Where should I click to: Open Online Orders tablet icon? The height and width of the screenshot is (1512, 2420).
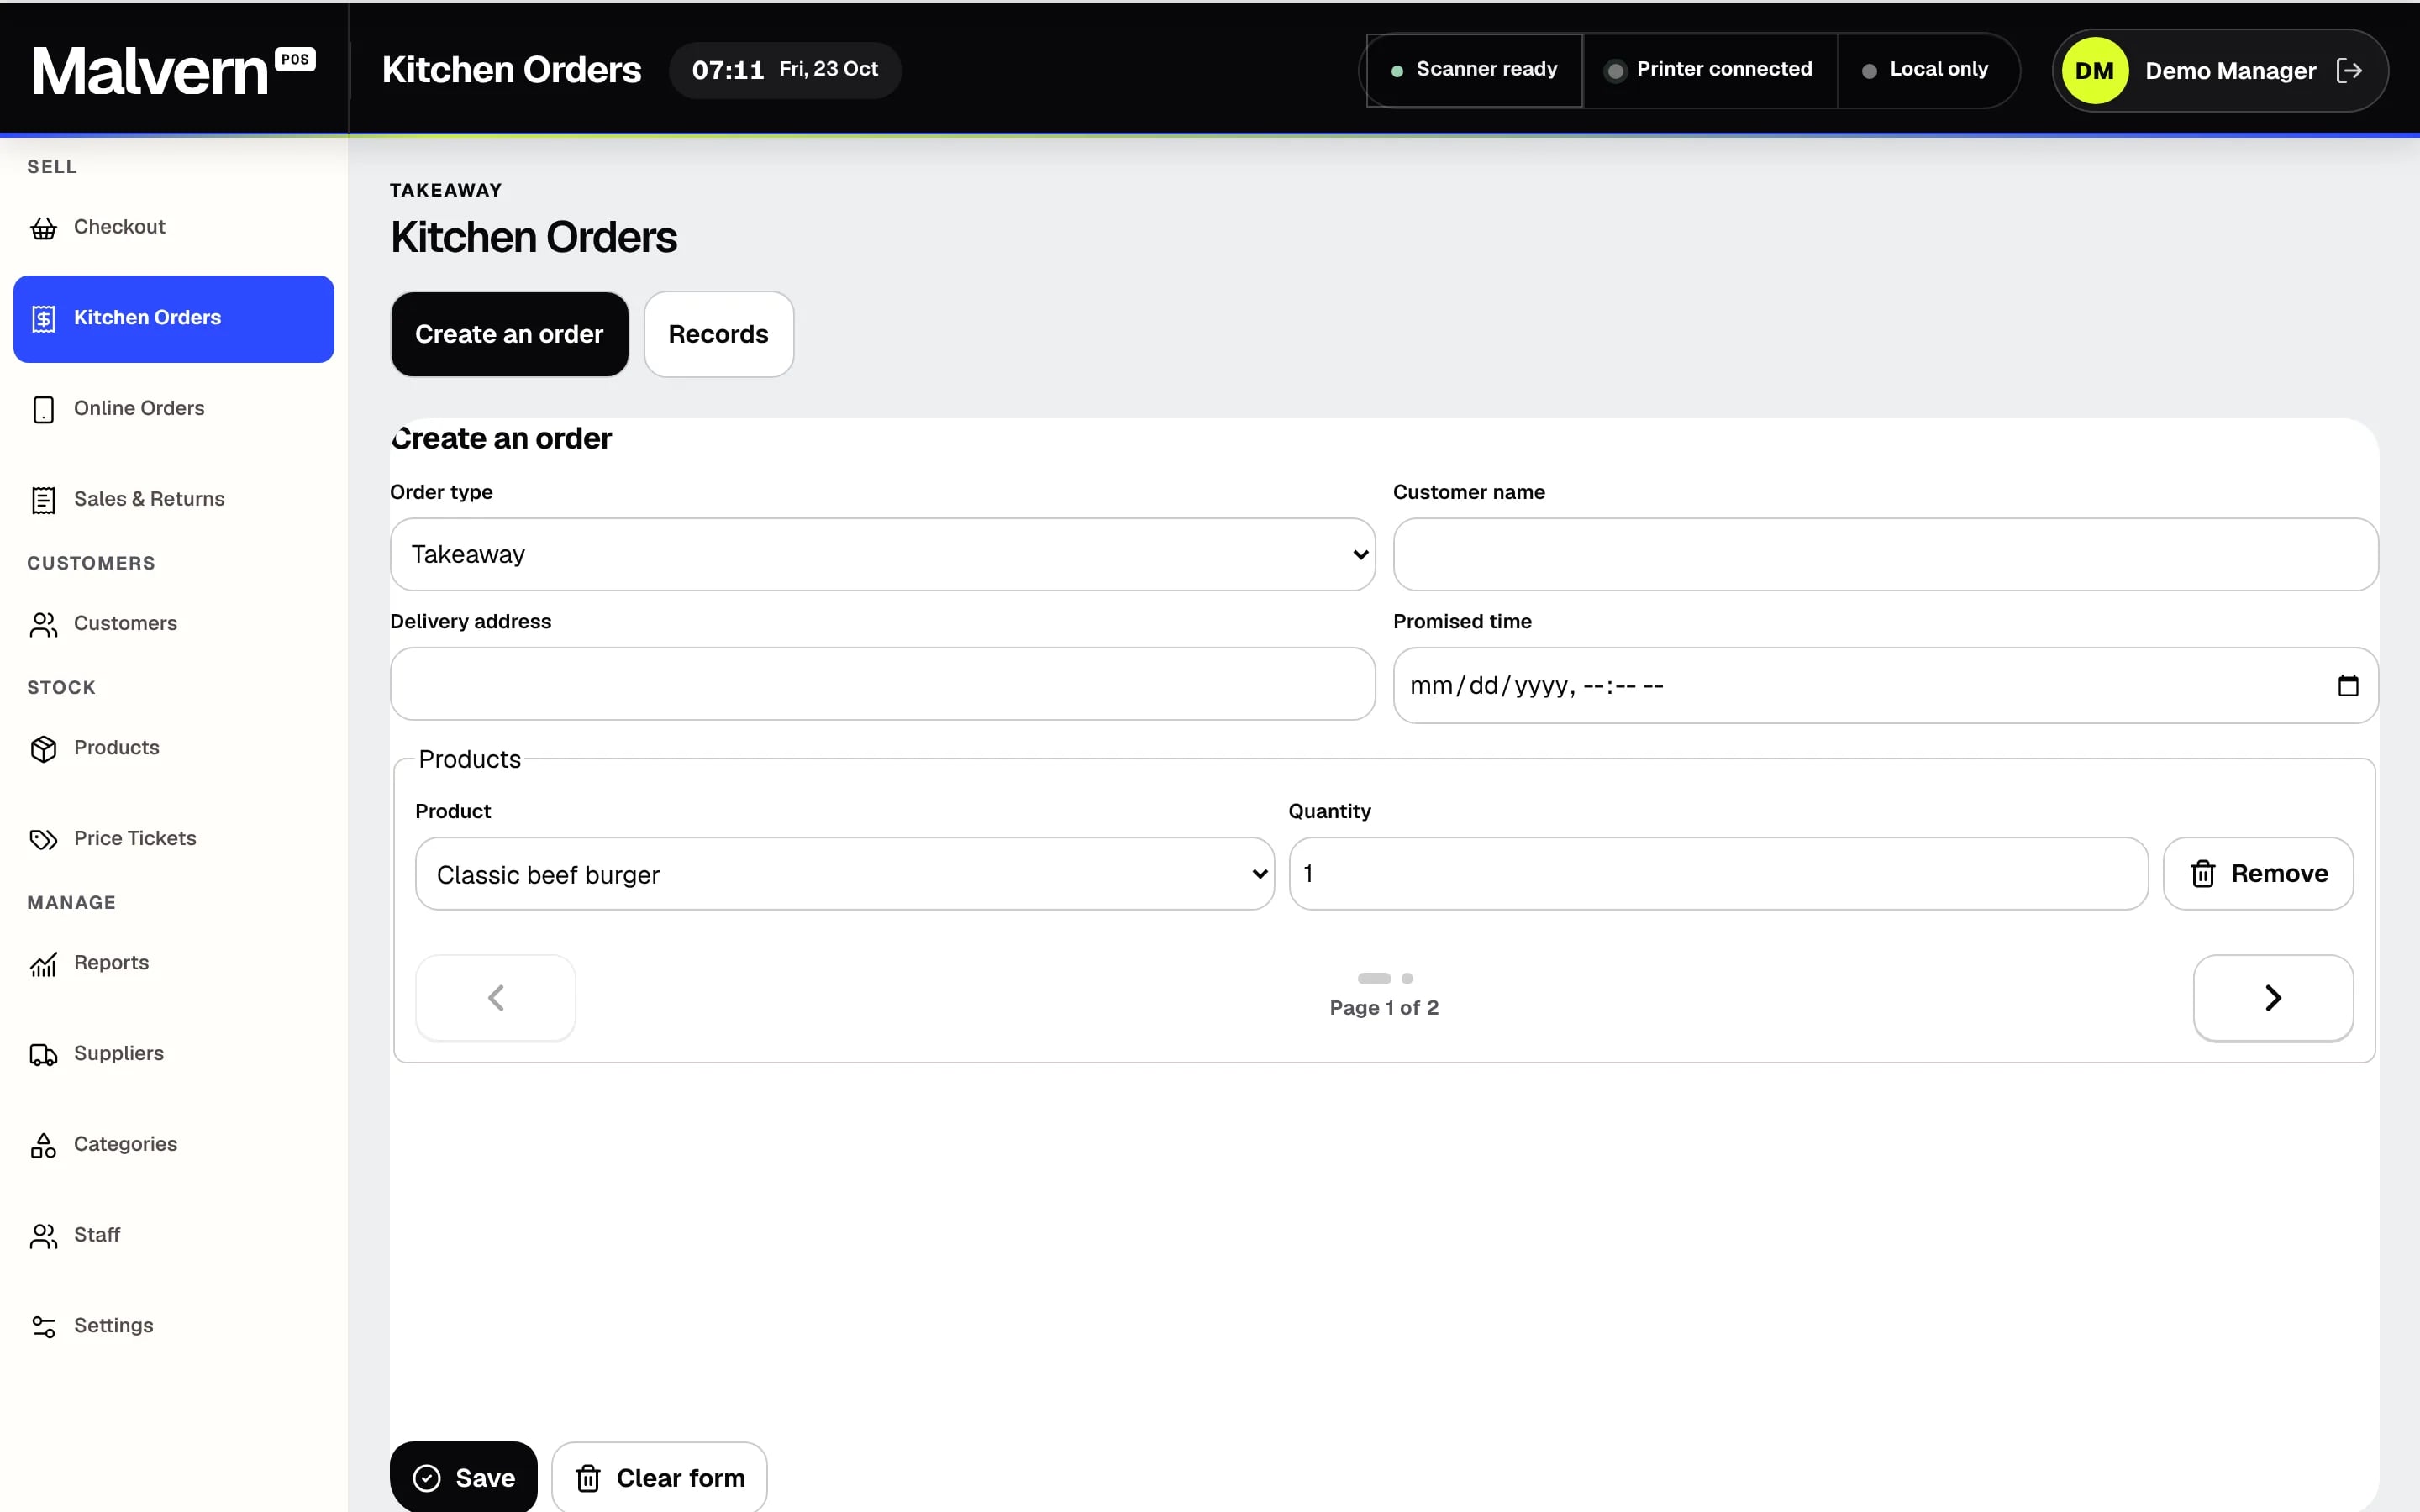(43, 409)
